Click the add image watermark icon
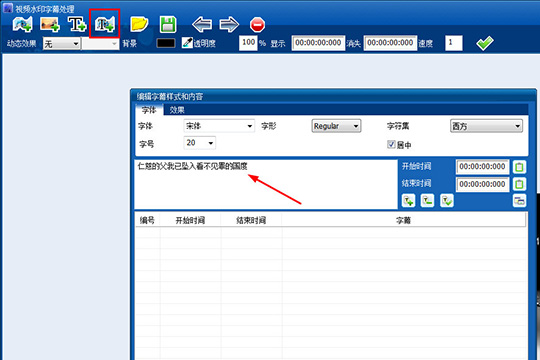Viewport: 540px width, 360px height. [x=50, y=24]
